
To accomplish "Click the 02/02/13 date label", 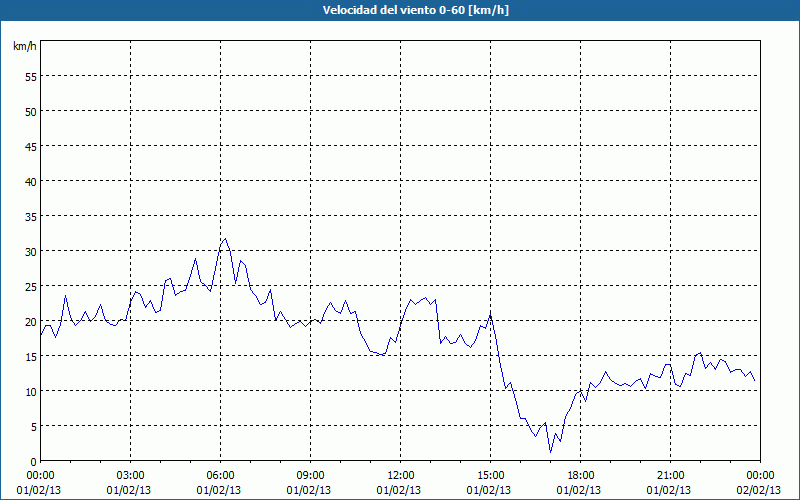I will click(760, 490).
